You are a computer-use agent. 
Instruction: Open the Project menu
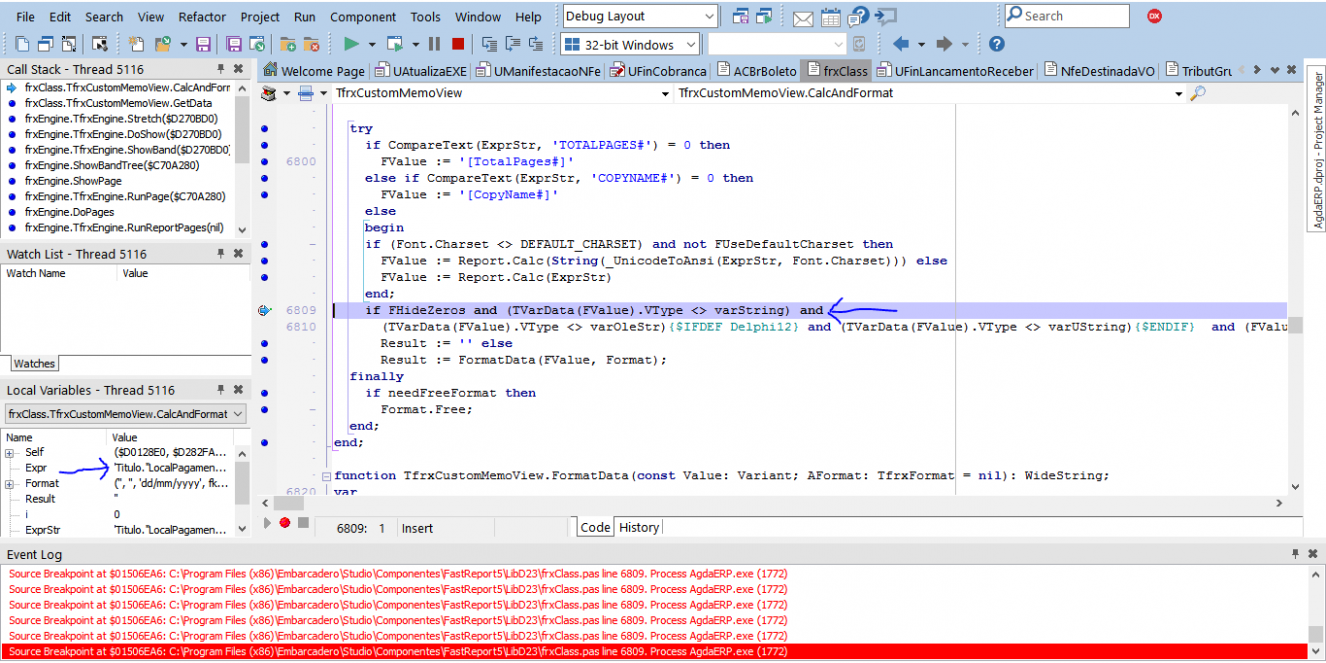pos(260,17)
